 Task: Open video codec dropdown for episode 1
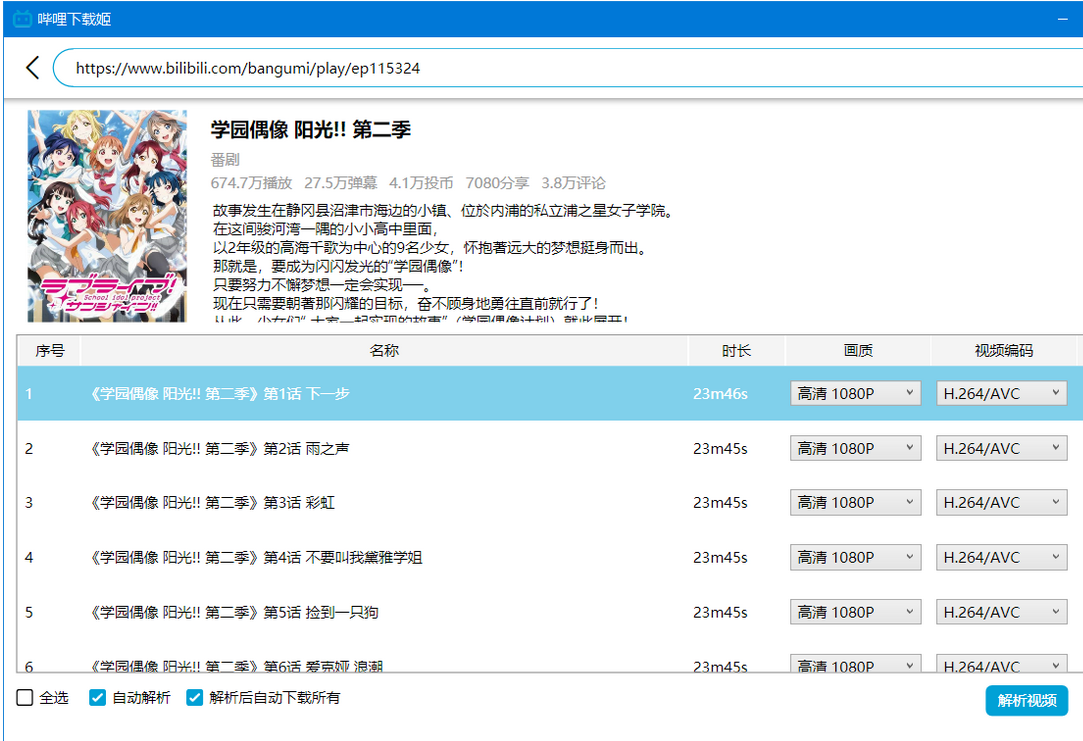[1001, 394]
